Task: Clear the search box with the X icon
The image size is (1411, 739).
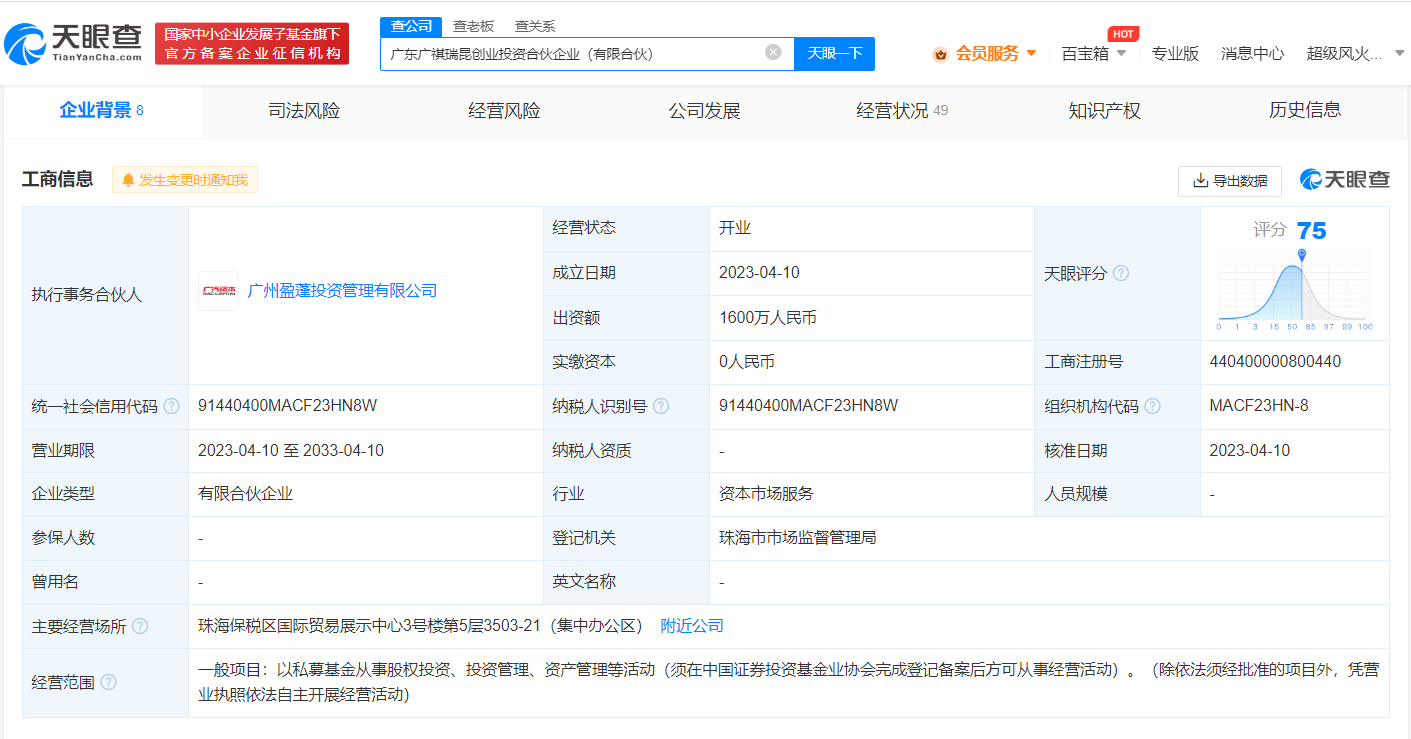Action: (x=773, y=52)
